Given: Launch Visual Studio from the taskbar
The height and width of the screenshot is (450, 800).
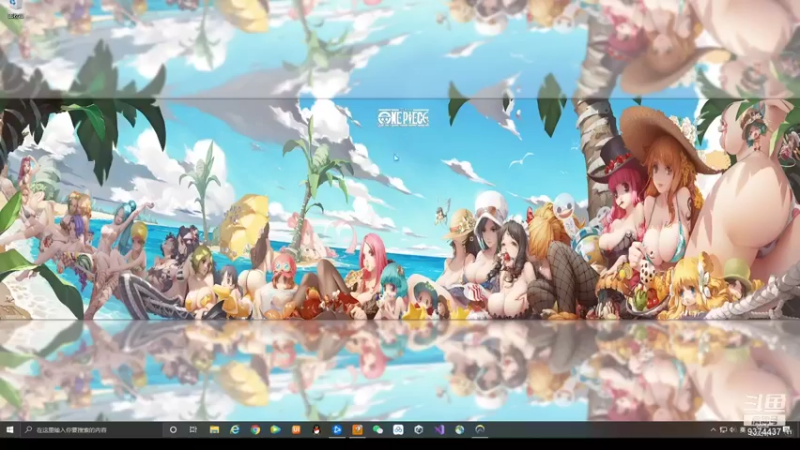Looking at the screenshot, I should point(439,430).
